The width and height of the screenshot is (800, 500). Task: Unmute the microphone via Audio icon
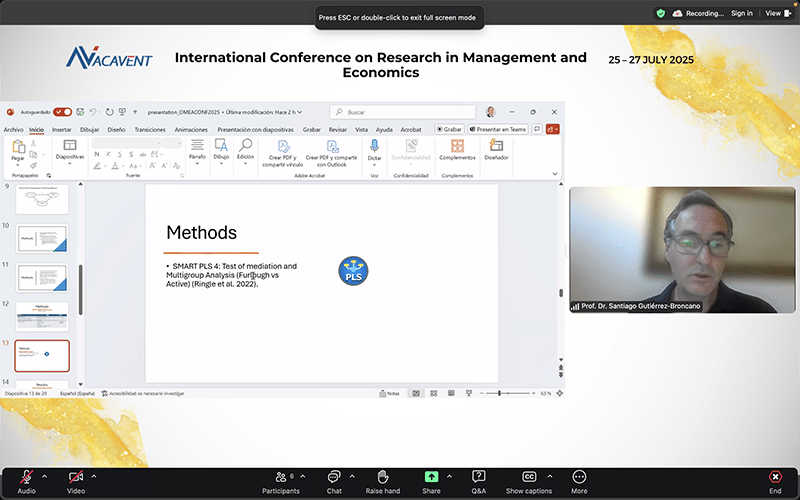tap(26, 477)
